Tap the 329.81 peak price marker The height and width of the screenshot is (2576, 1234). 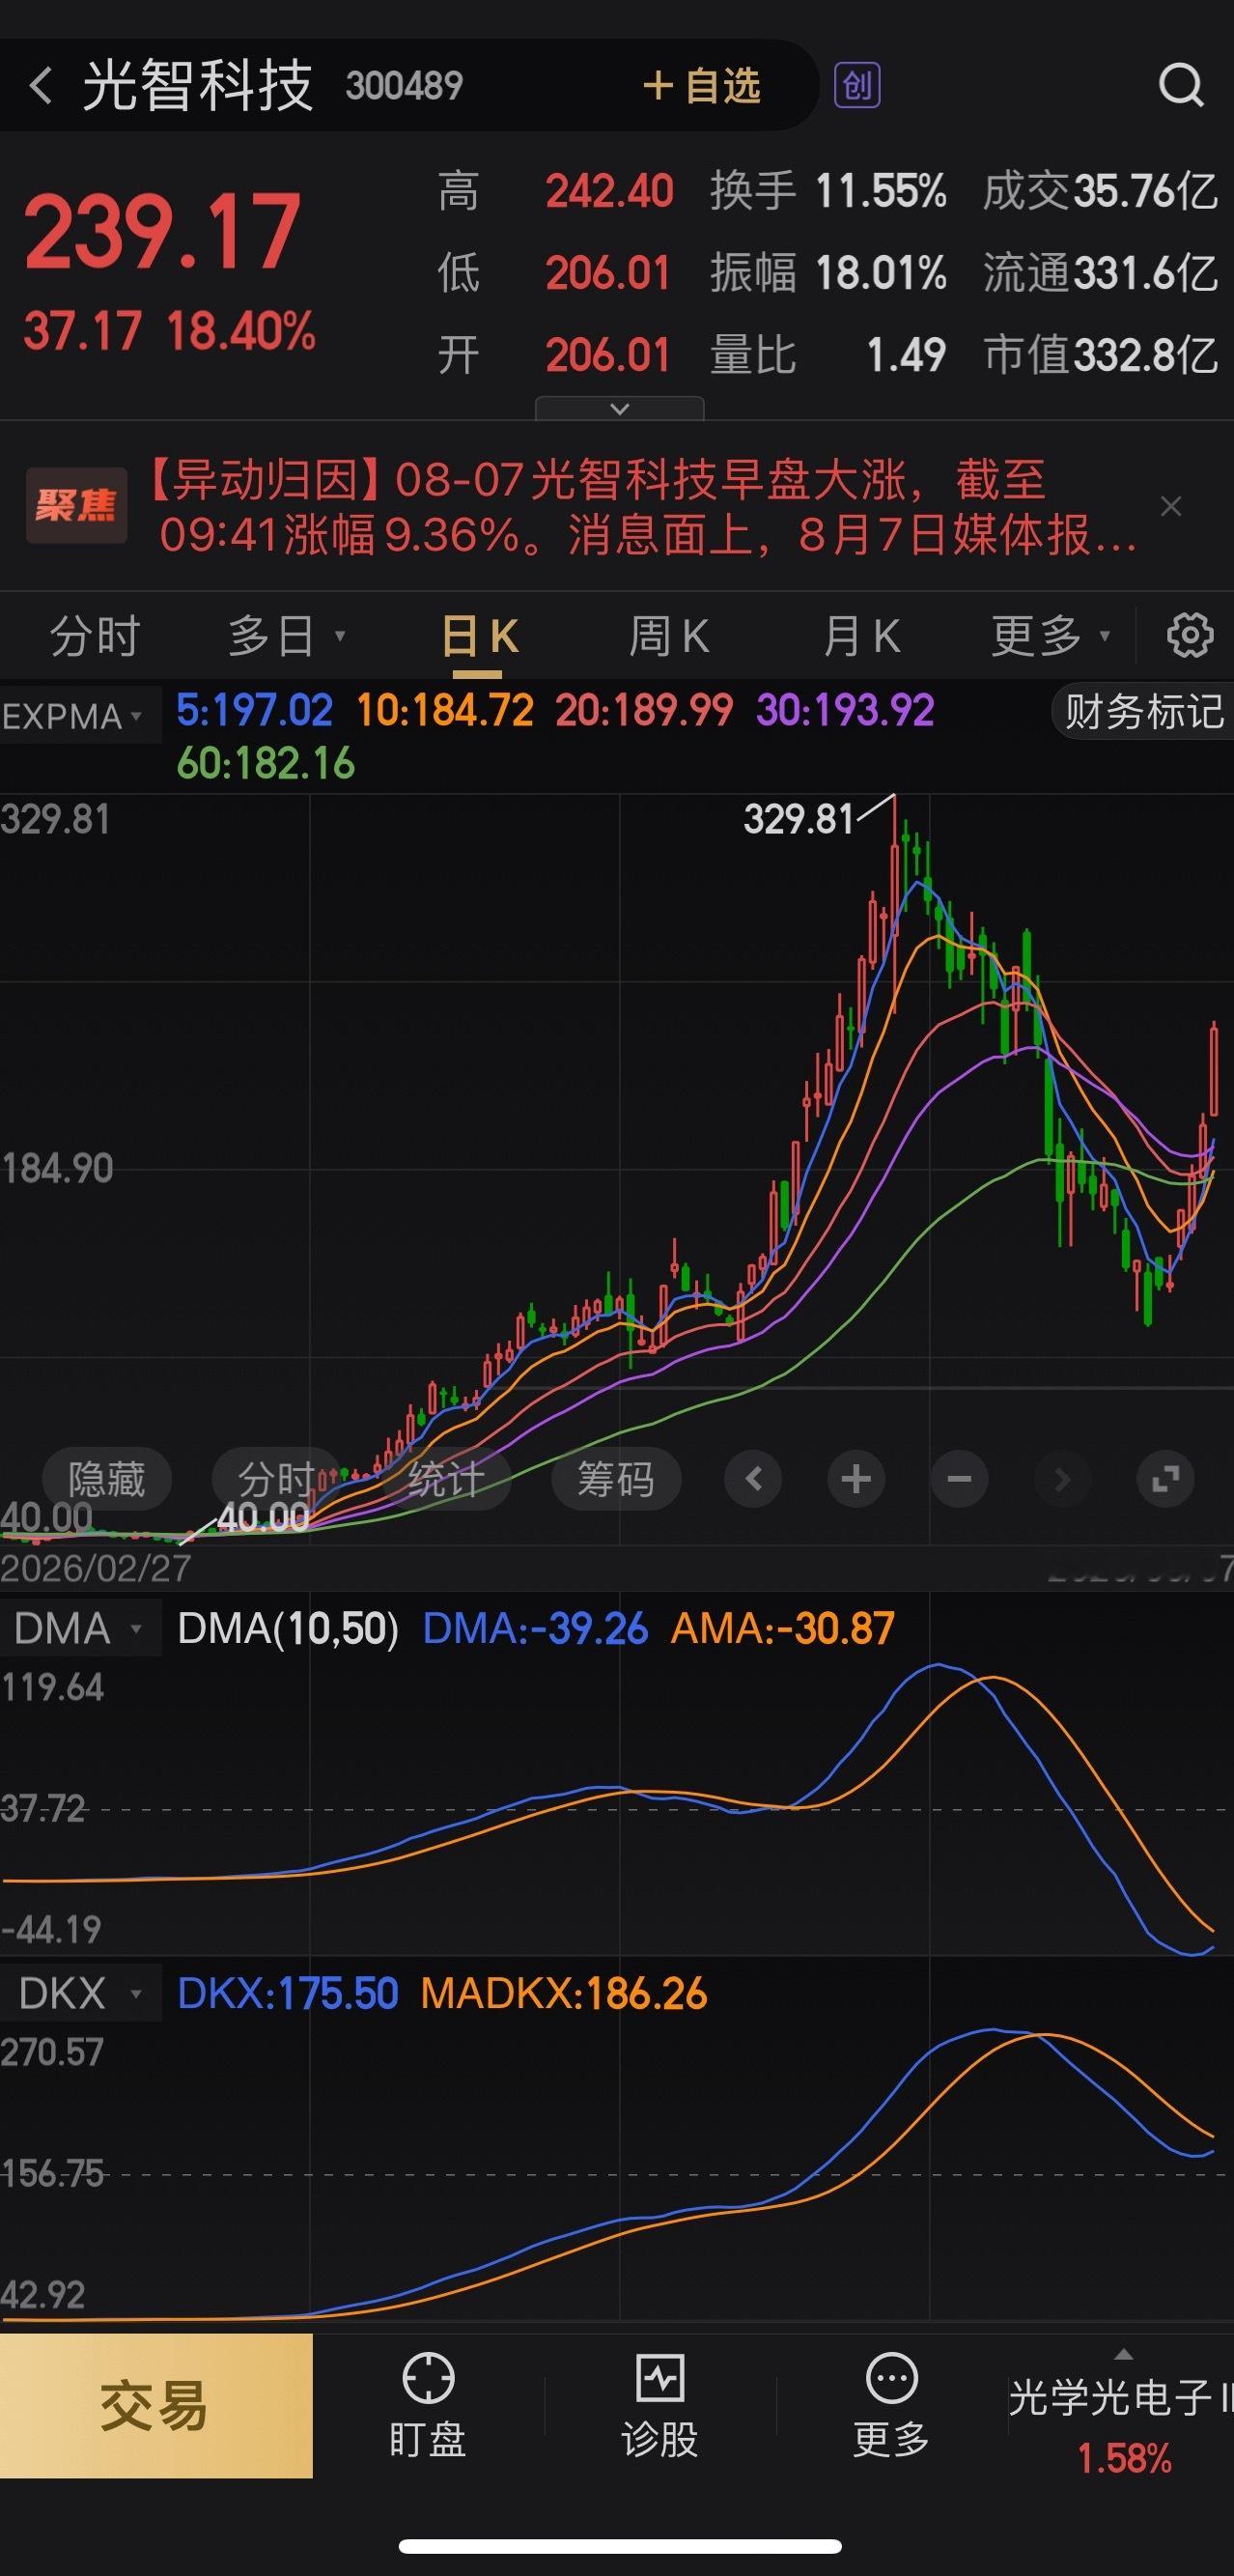pos(798,820)
